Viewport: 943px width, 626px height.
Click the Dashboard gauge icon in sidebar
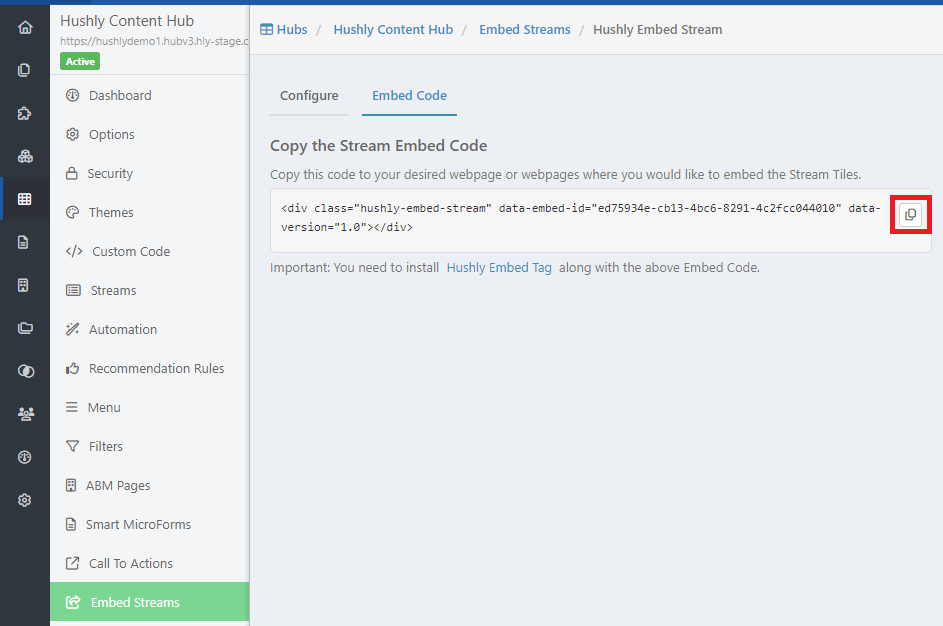[73, 95]
